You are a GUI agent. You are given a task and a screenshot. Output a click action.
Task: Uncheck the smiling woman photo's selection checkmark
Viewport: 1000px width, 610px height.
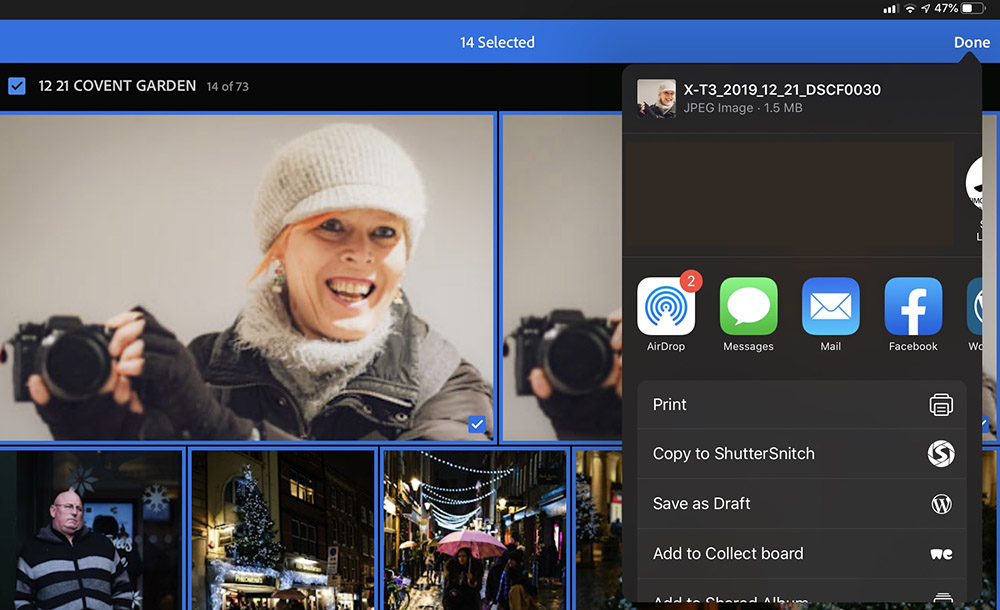pos(477,425)
